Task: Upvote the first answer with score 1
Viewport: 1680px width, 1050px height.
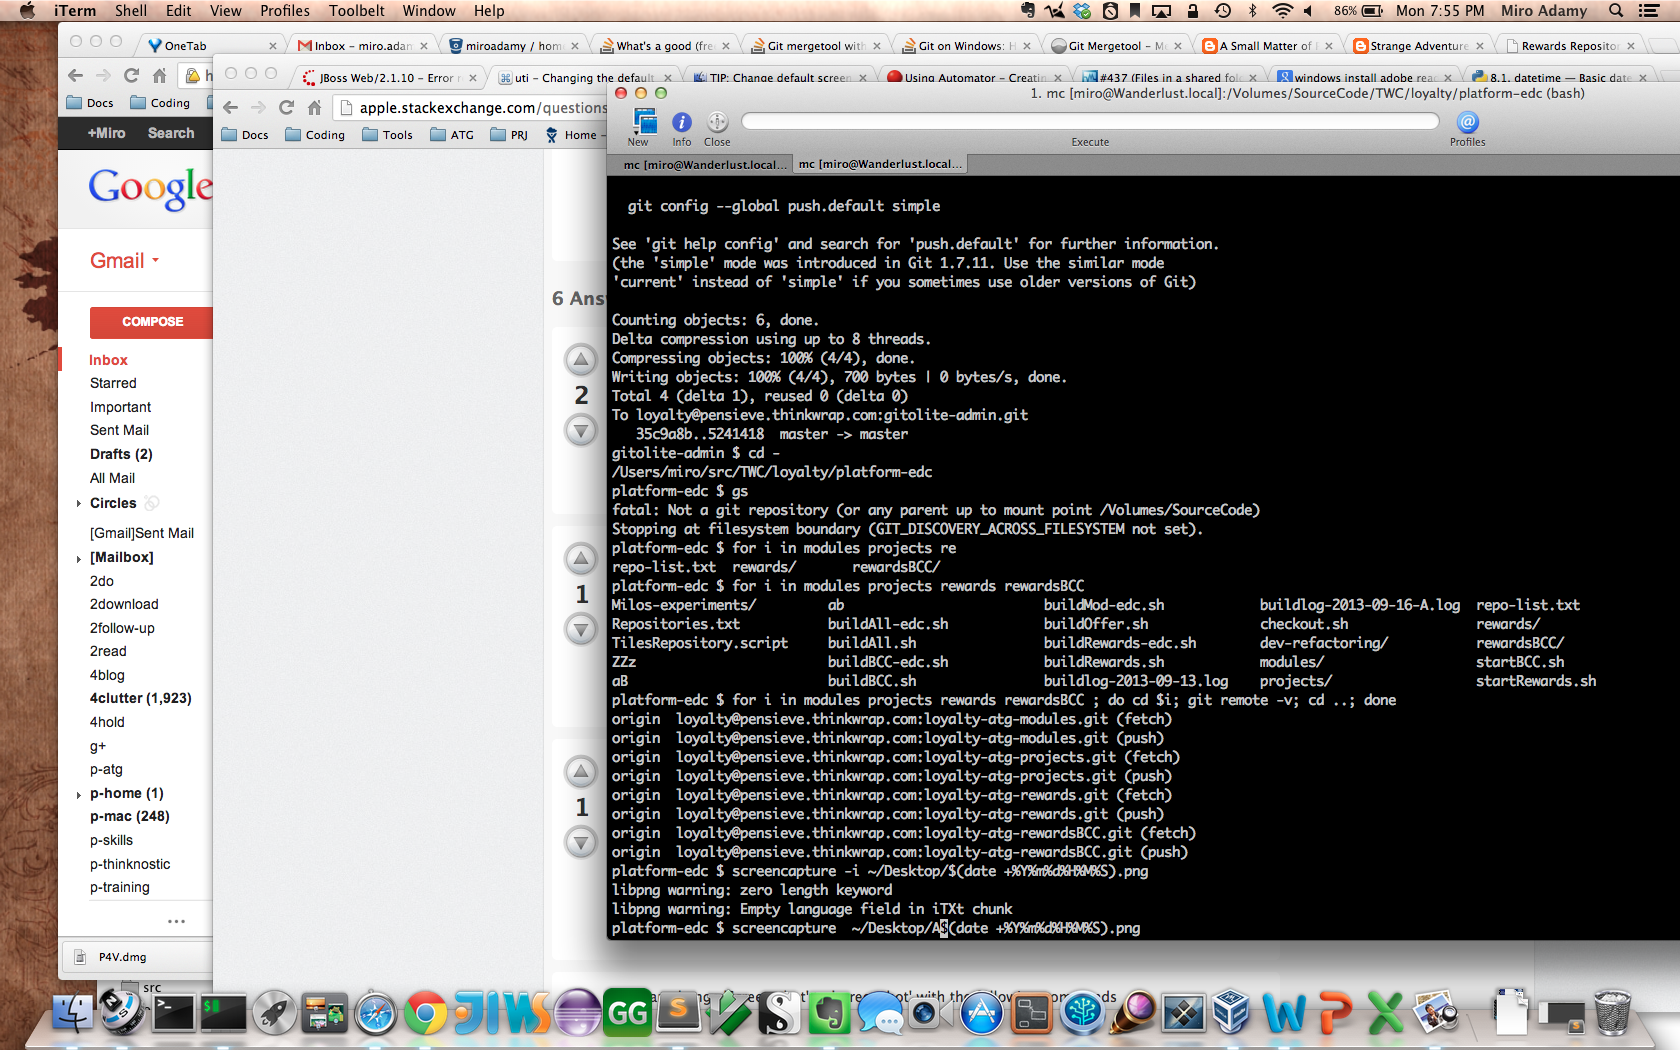Action: 581,558
